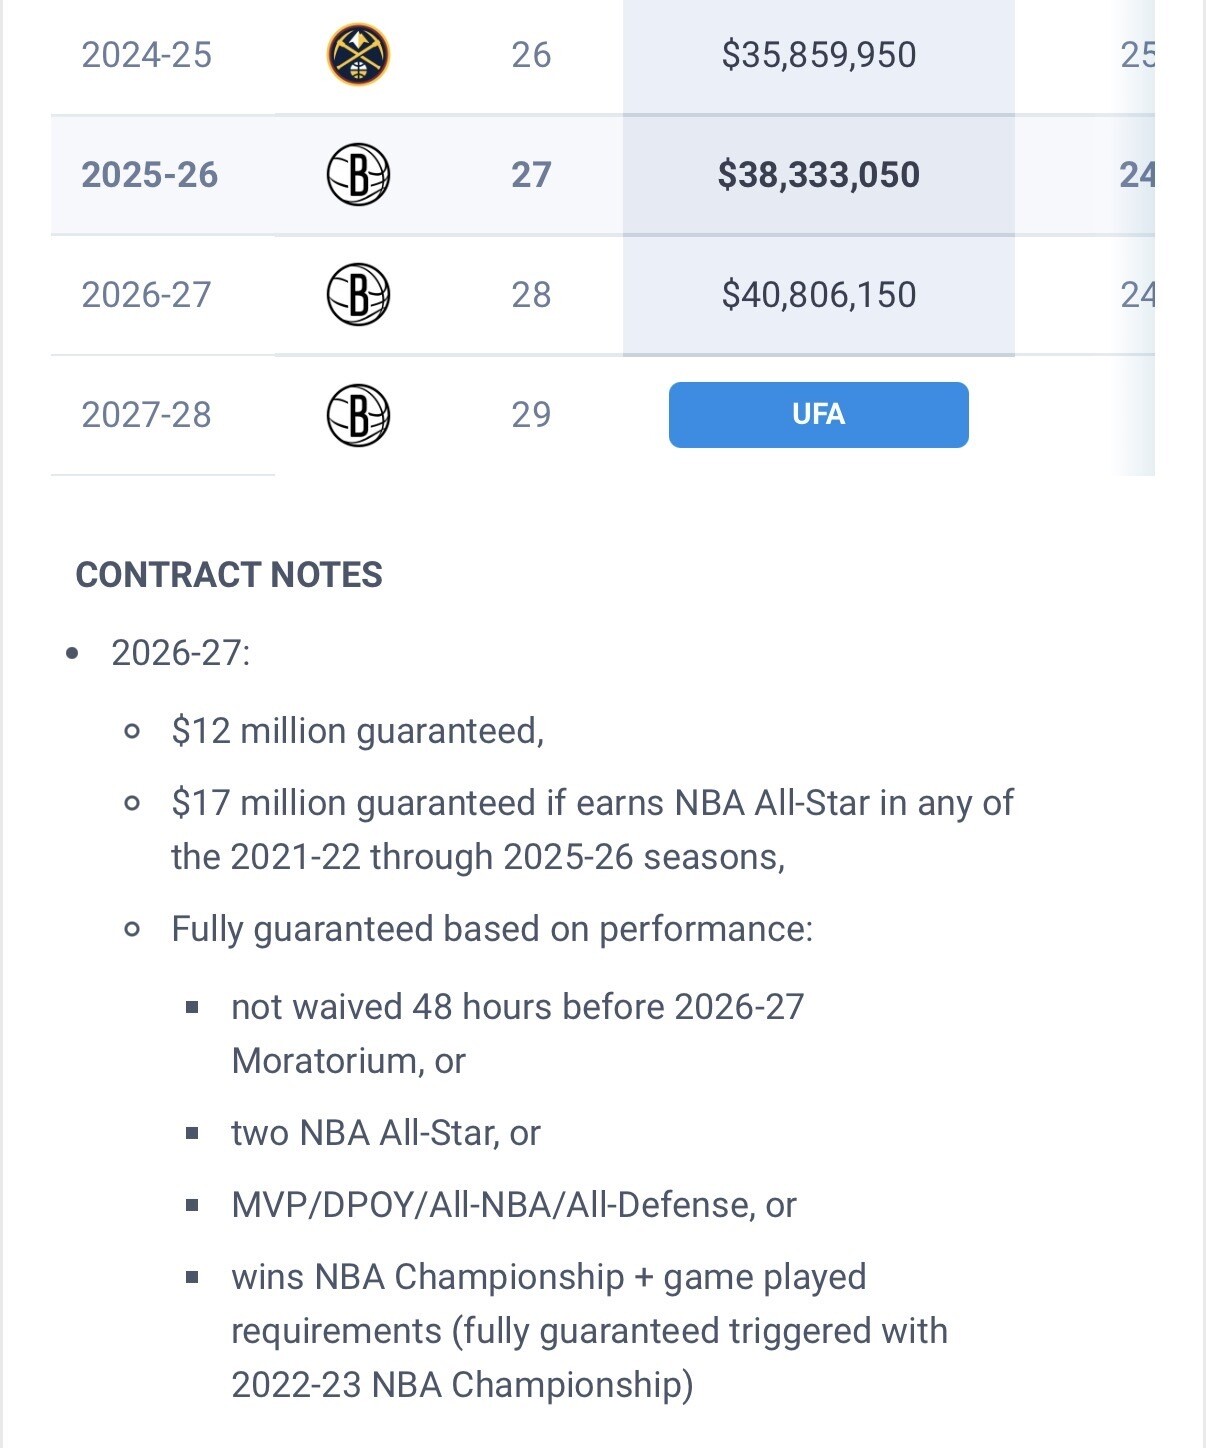Click the 2026-27 season label in the table
Image resolution: width=1206 pixels, height=1448 pixels.
147,295
